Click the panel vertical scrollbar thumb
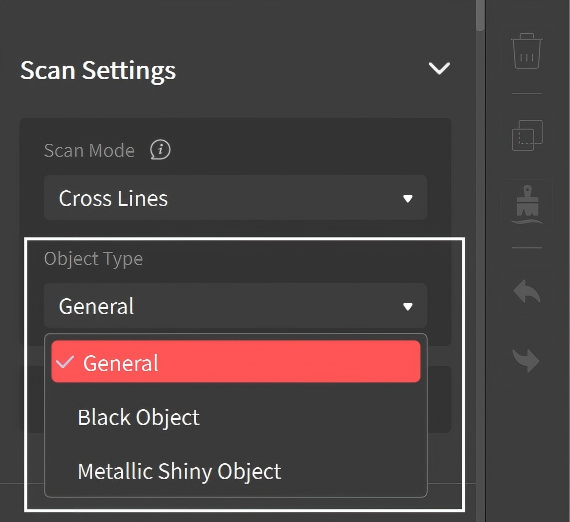Image resolution: width=570 pixels, height=522 pixels. coord(480,15)
